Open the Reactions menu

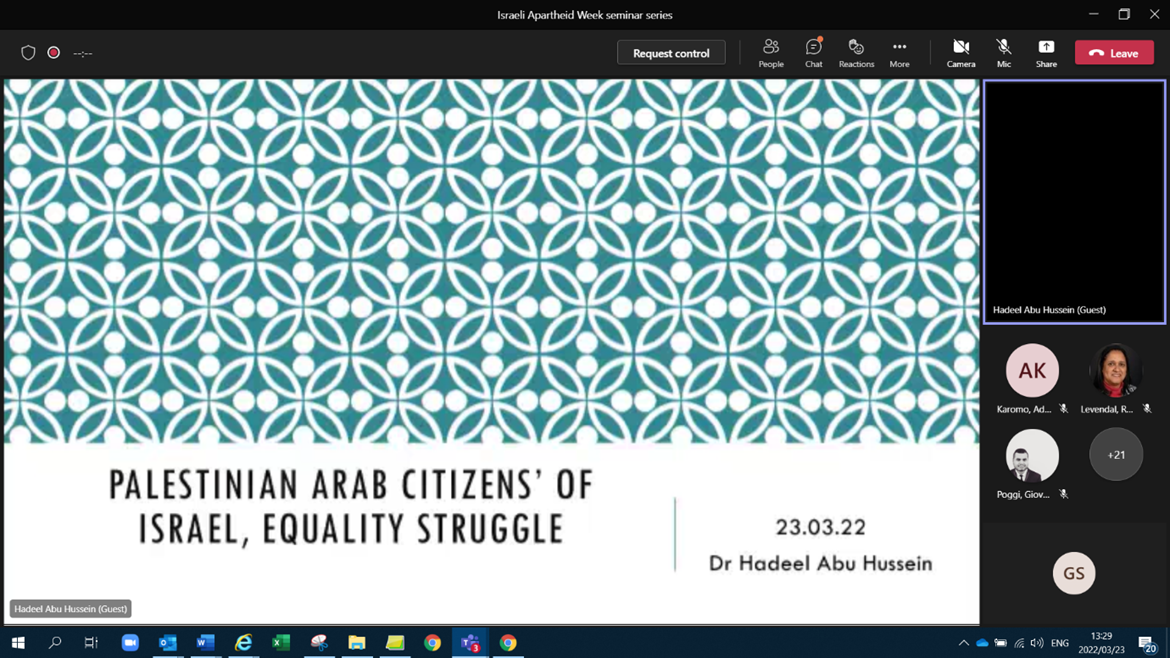(856, 53)
